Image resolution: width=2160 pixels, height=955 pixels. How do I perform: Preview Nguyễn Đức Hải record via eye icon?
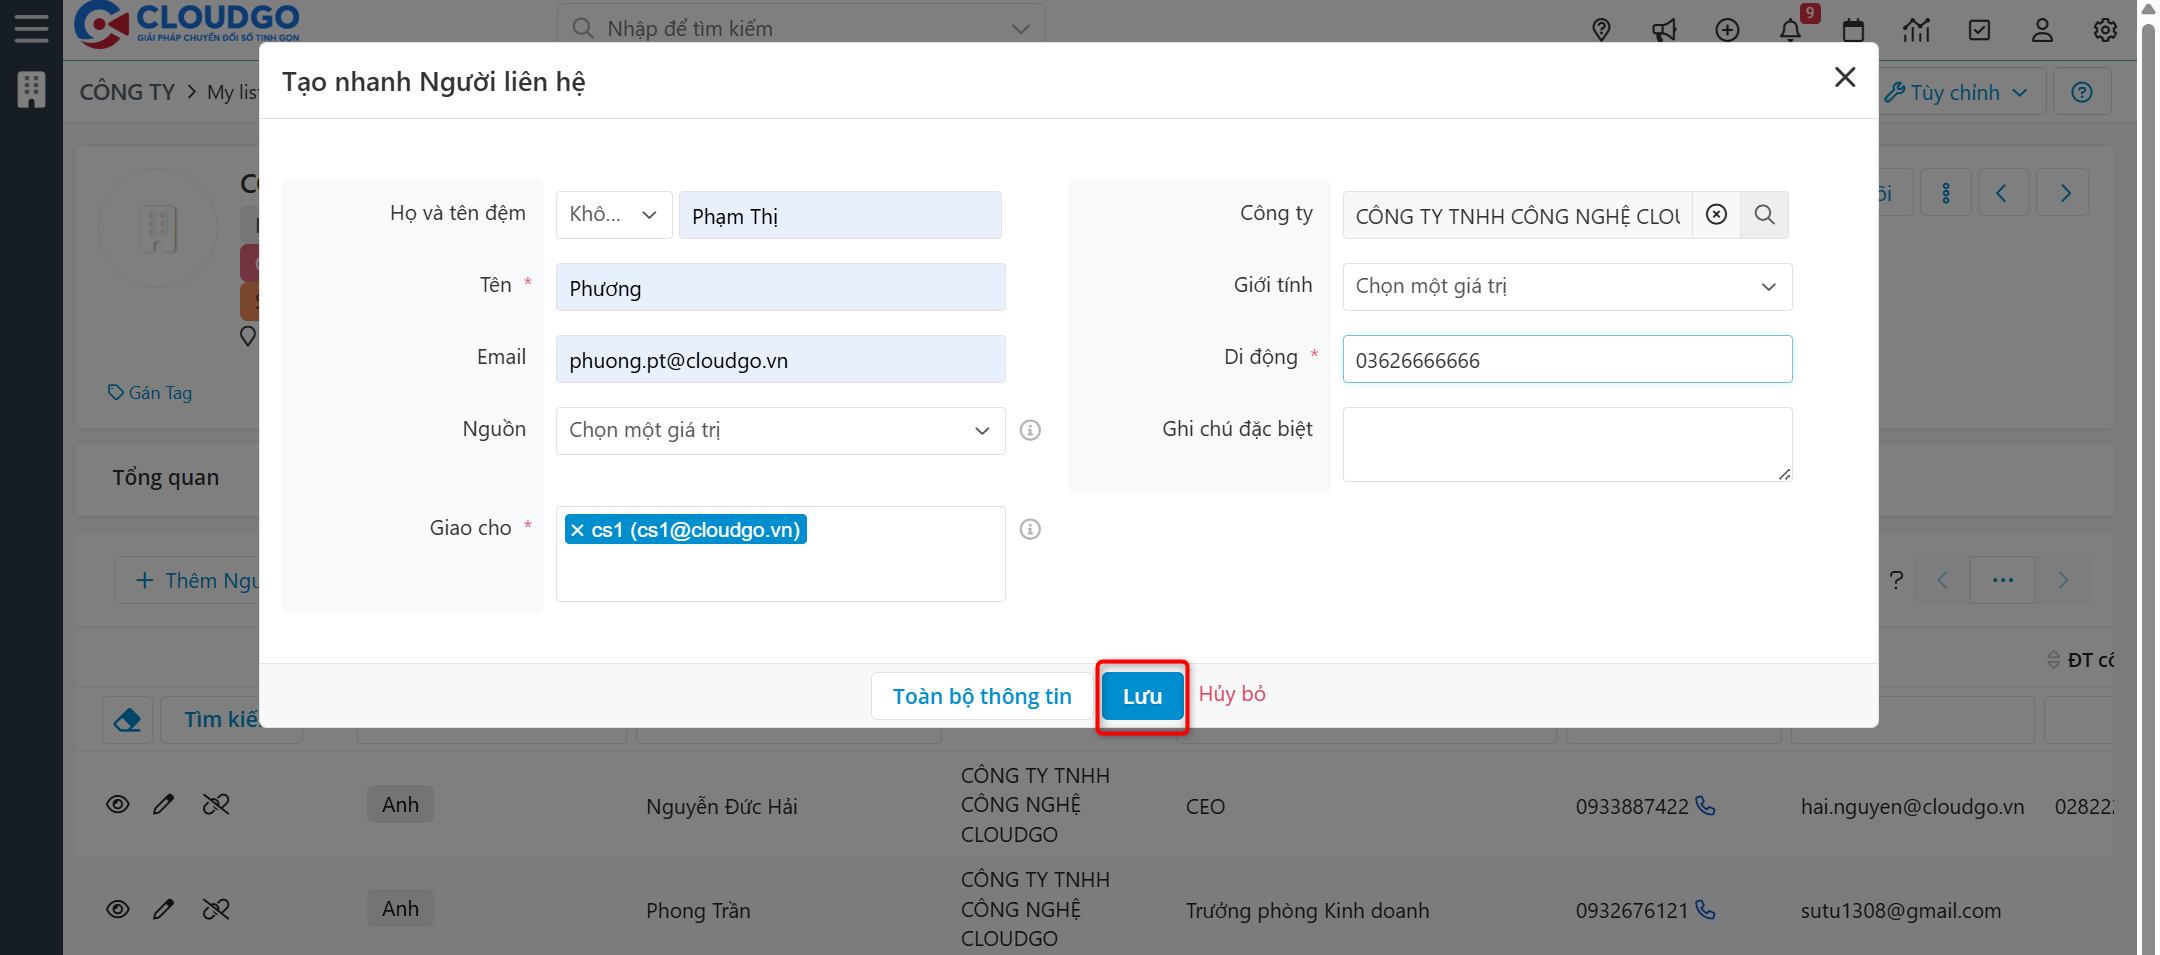tap(118, 803)
